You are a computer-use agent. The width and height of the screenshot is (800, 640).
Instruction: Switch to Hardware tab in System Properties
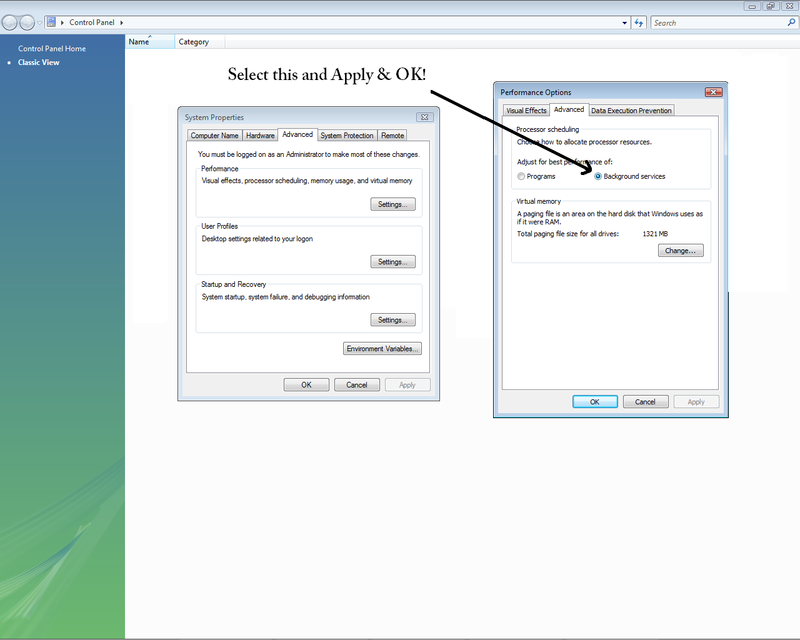point(260,135)
